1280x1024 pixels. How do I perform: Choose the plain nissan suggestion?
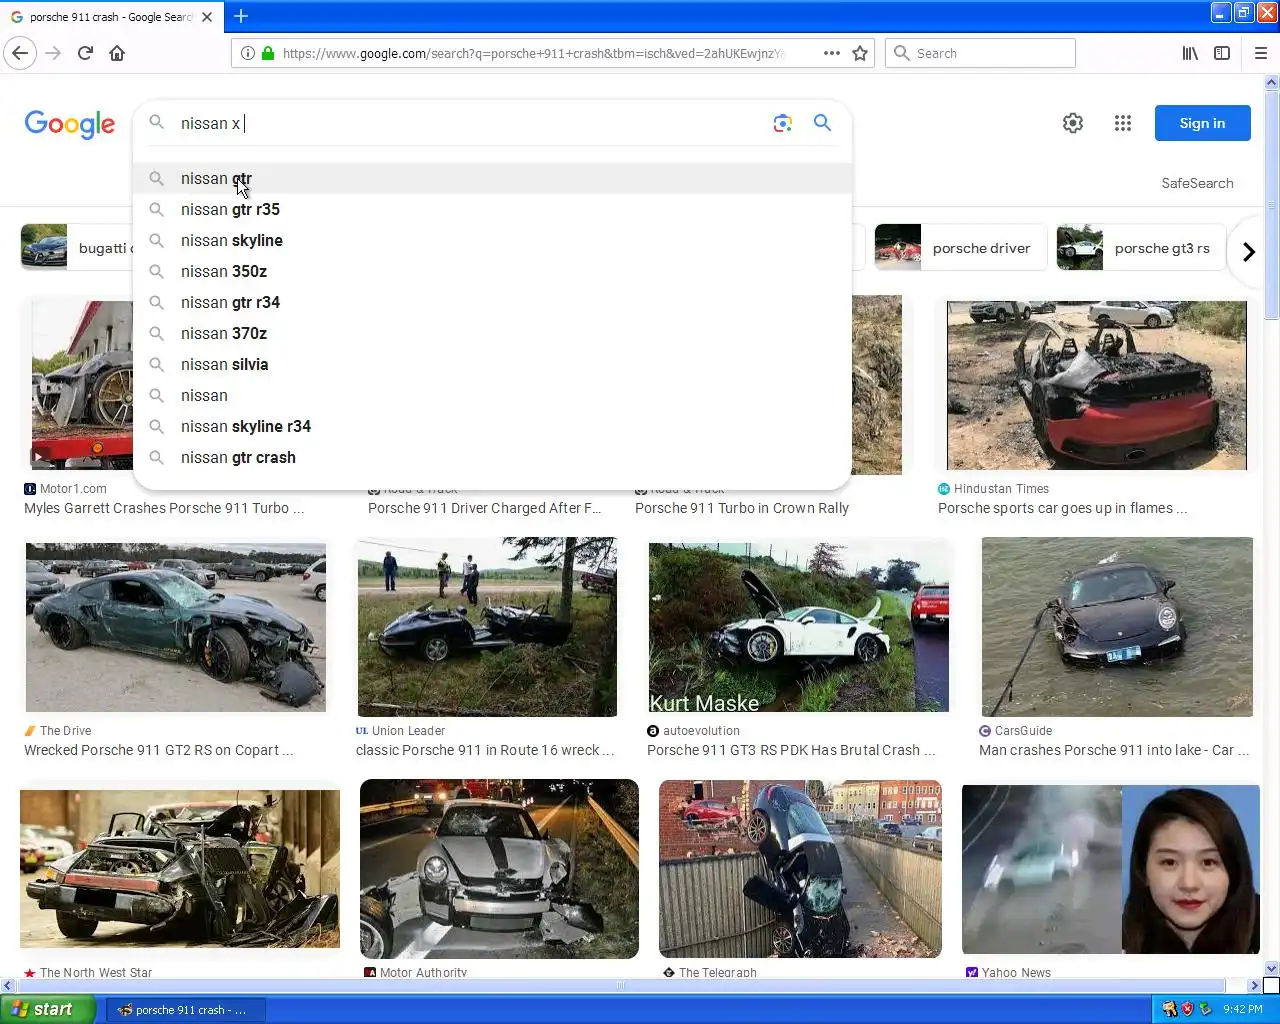point(492,395)
